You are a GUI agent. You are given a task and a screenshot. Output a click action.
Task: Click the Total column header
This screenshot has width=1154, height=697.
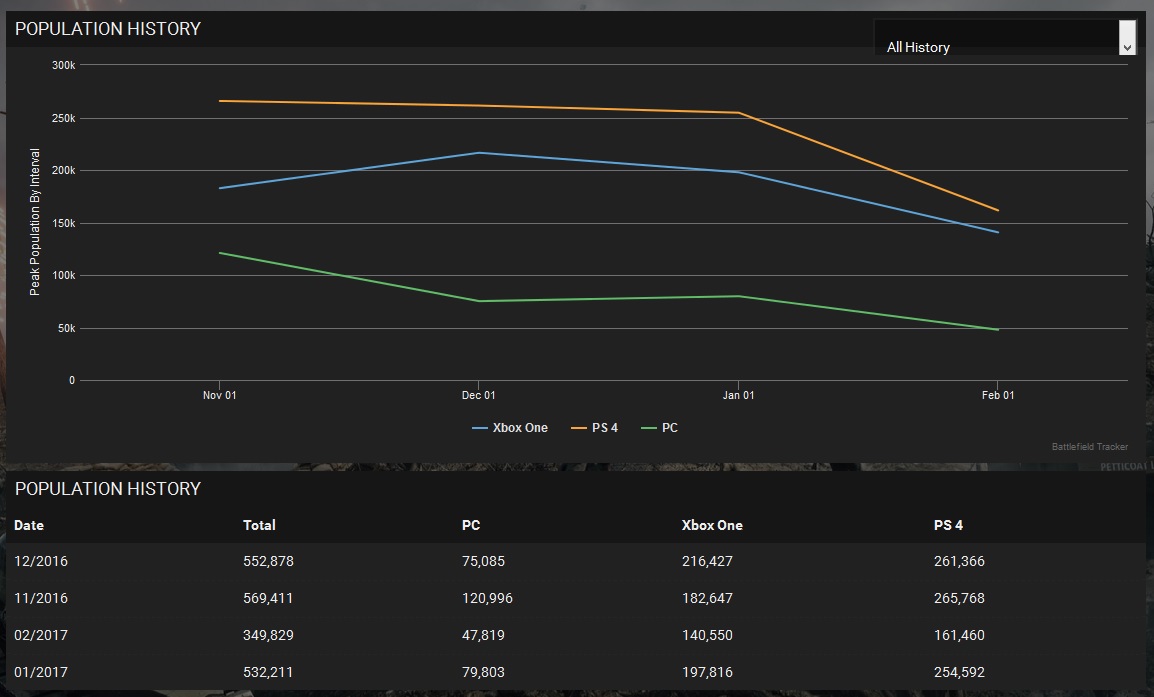pos(259,526)
